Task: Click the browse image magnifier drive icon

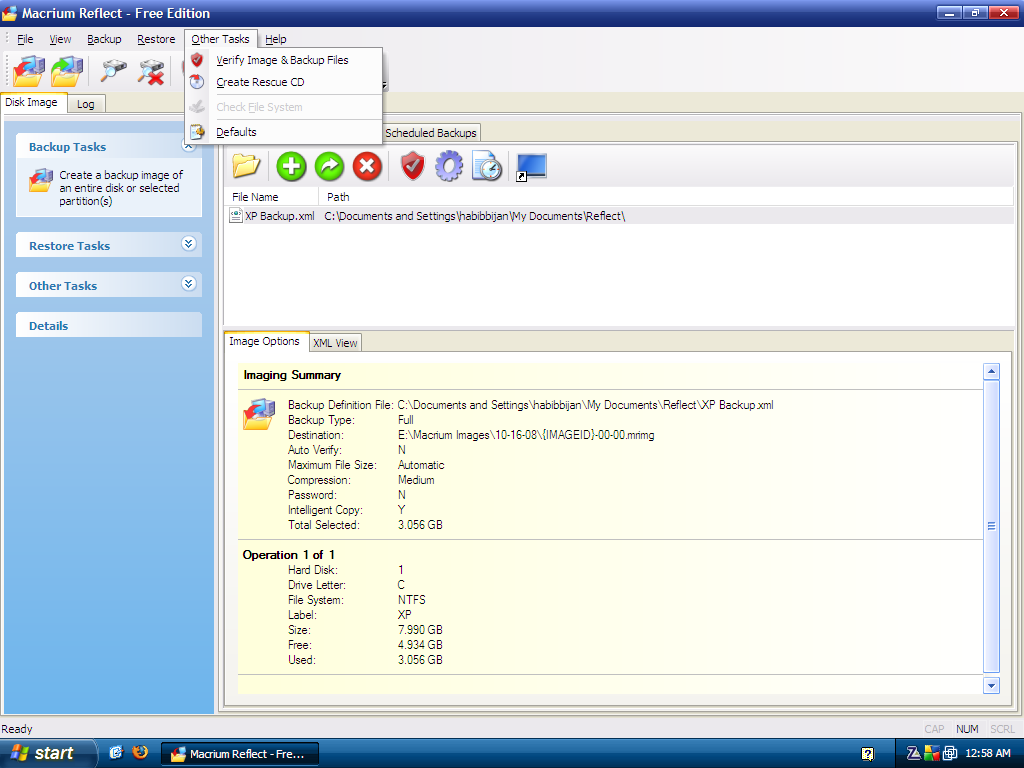Action: [113, 71]
